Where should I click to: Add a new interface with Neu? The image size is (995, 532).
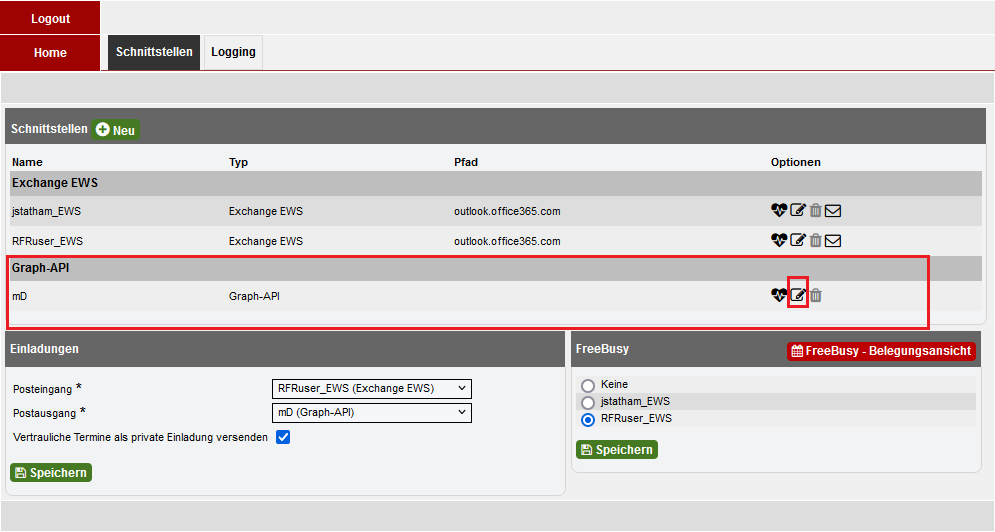point(115,130)
